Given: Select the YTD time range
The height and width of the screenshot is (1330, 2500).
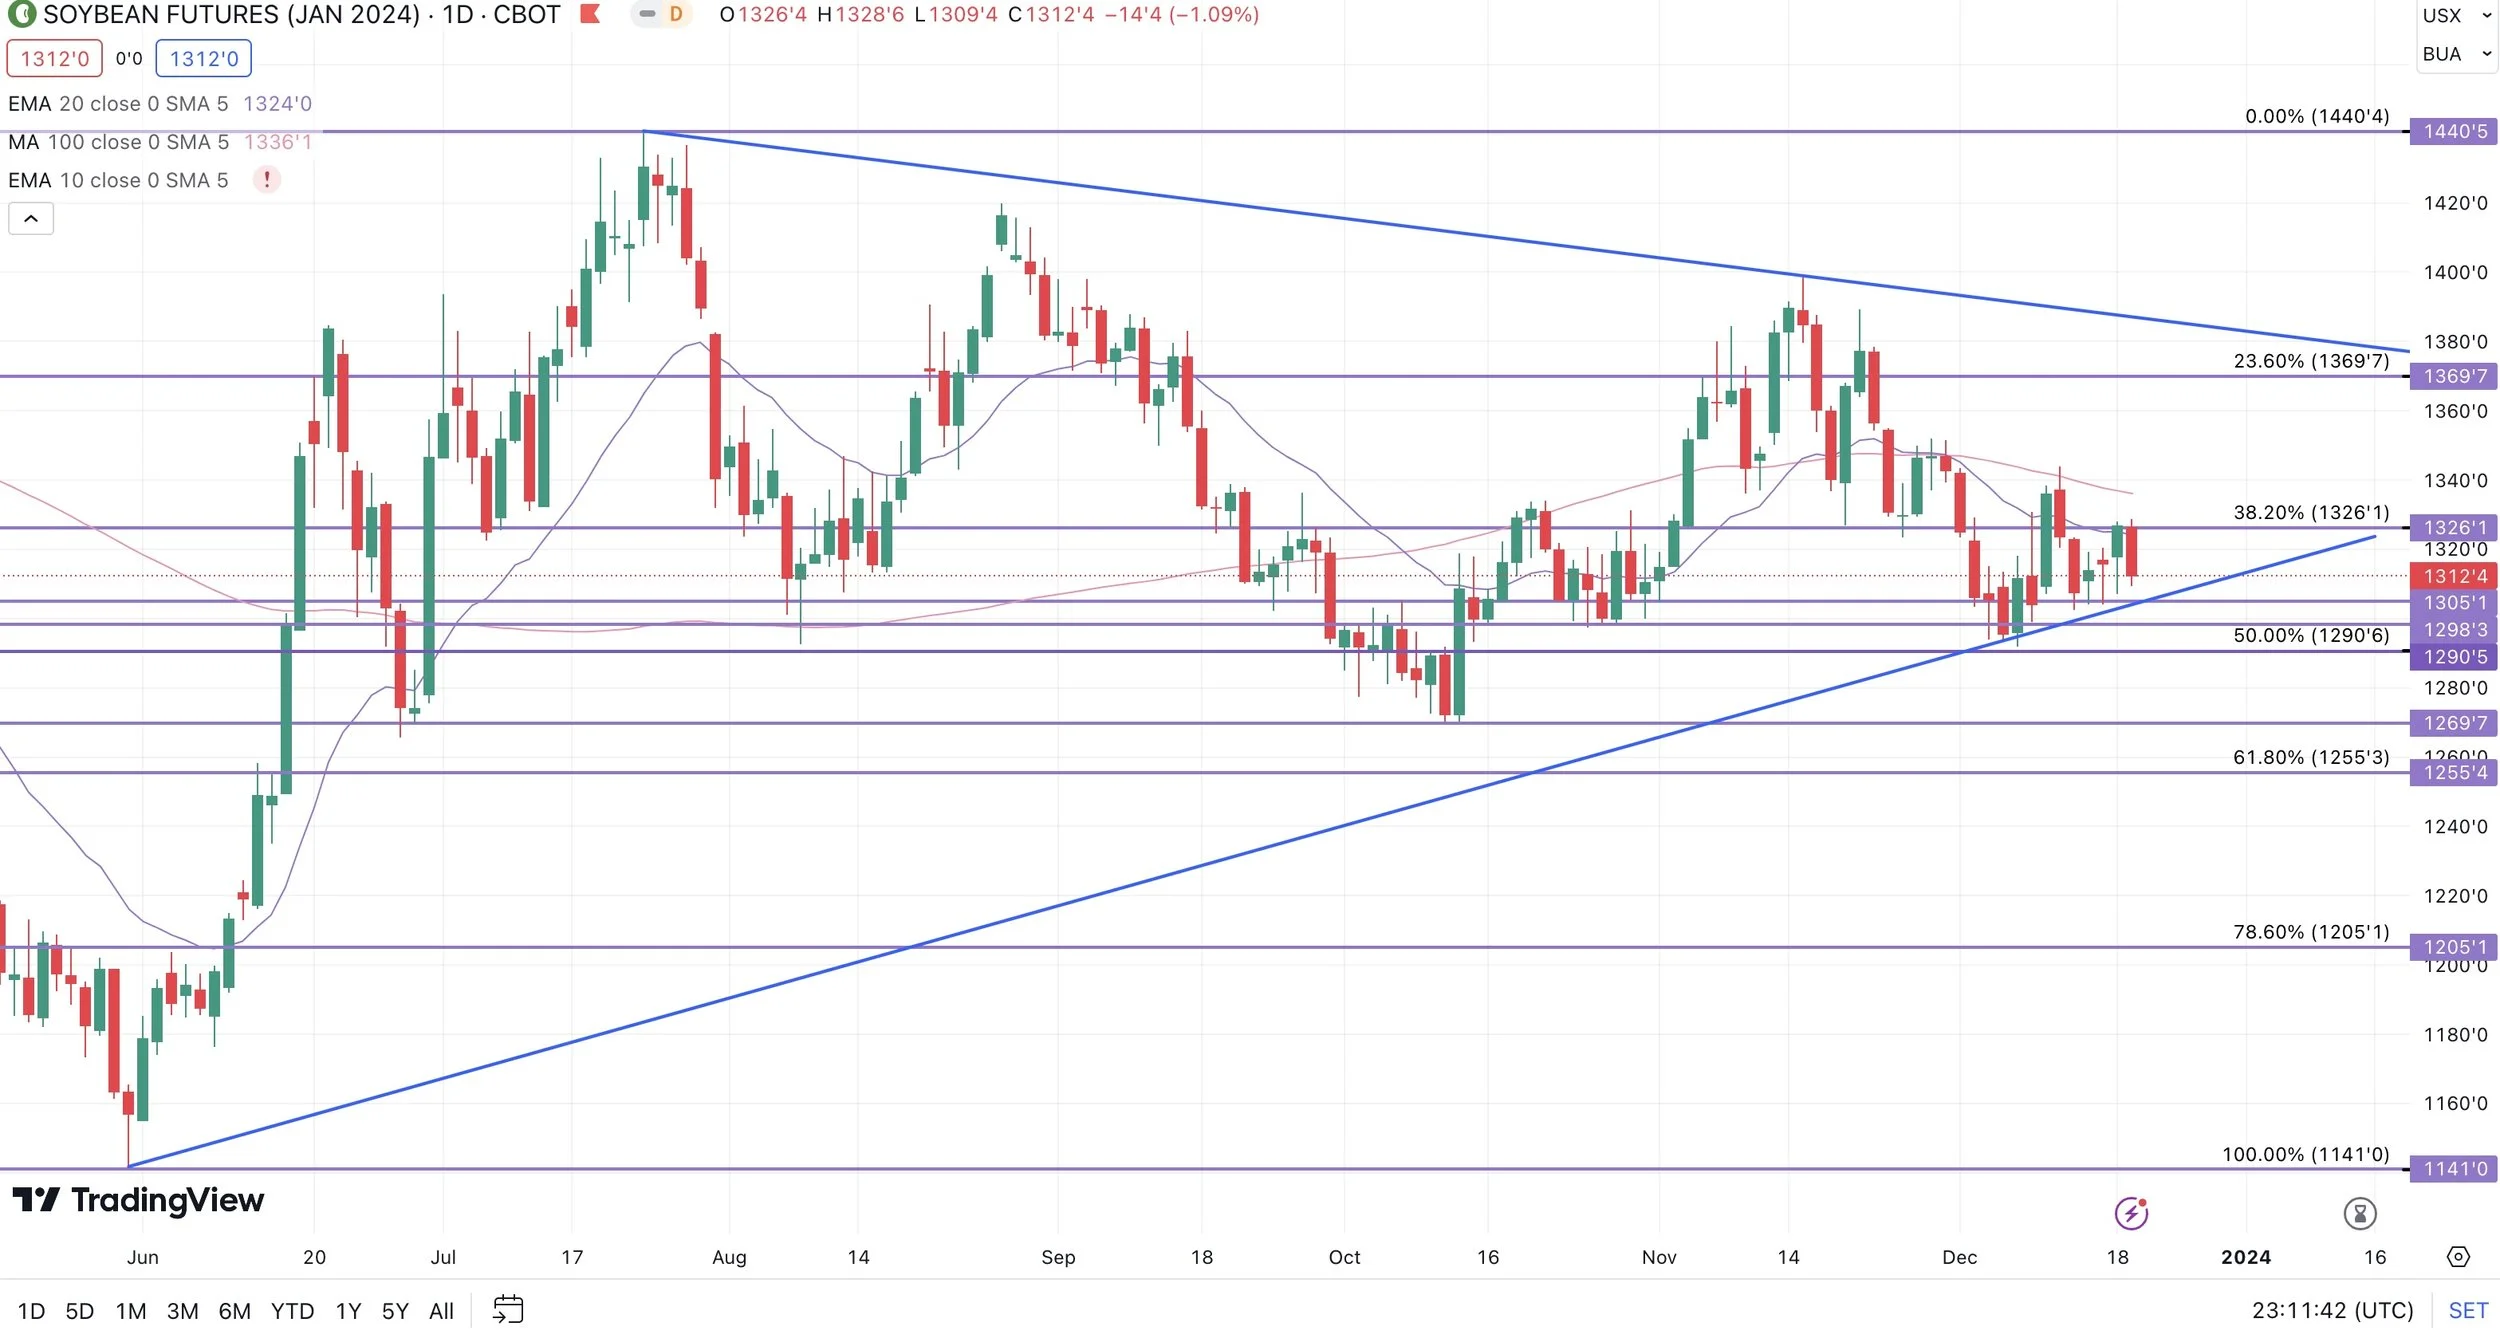Looking at the screenshot, I should [x=292, y=1310].
